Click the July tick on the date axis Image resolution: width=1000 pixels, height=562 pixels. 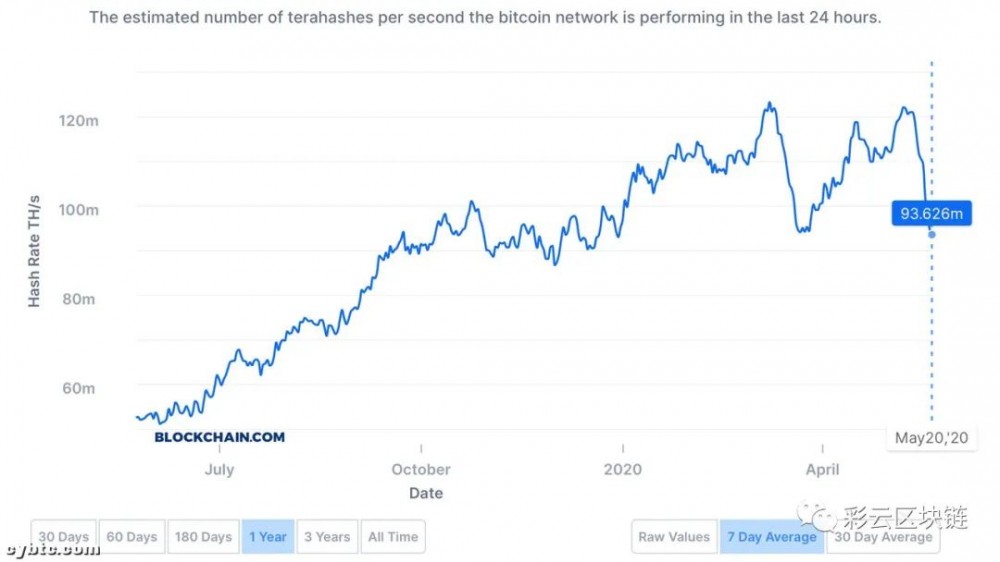tap(219, 469)
